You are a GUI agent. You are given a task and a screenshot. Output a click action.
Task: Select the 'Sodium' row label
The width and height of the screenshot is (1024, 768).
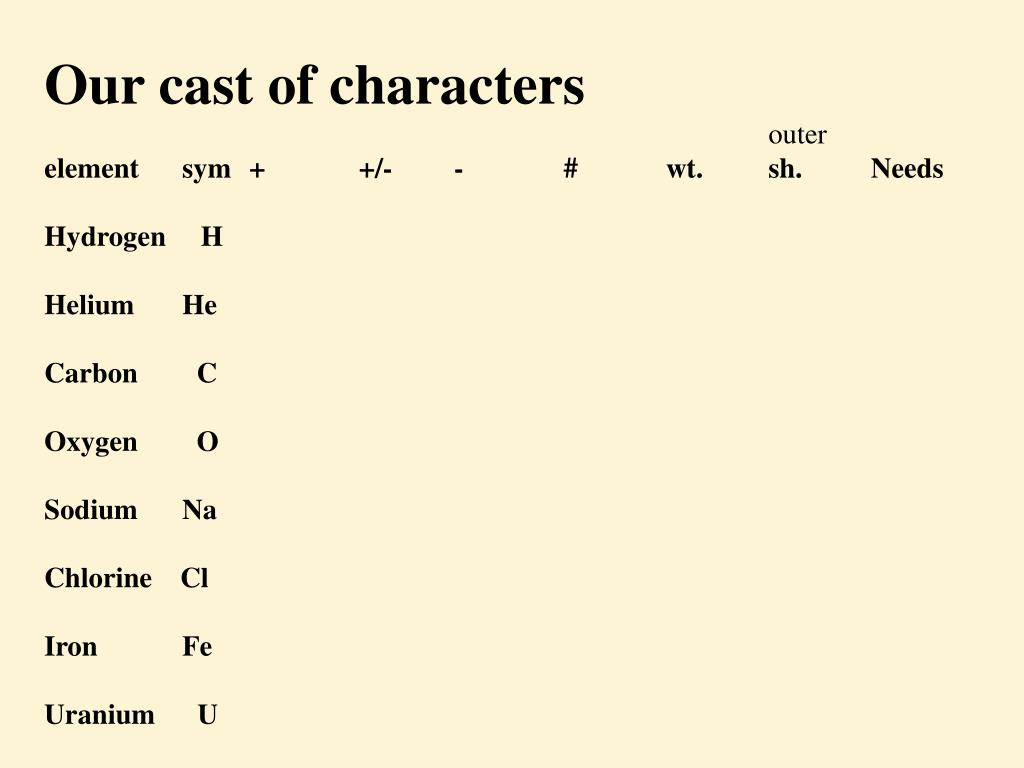[91, 510]
